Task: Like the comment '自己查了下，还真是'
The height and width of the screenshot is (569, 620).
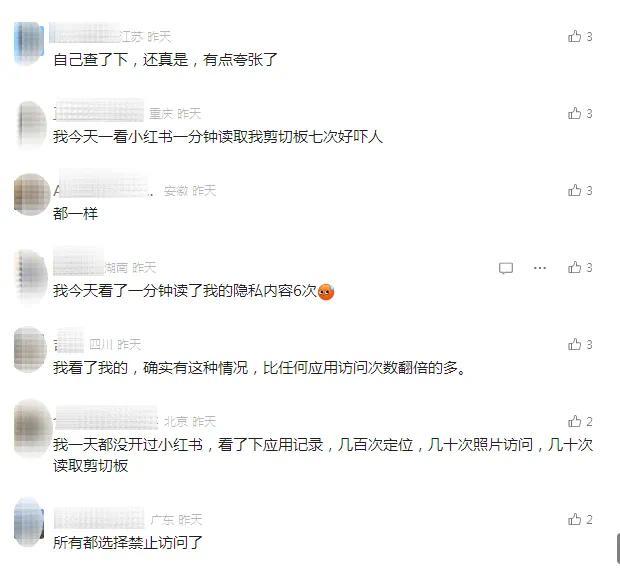Action: coord(575,36)
